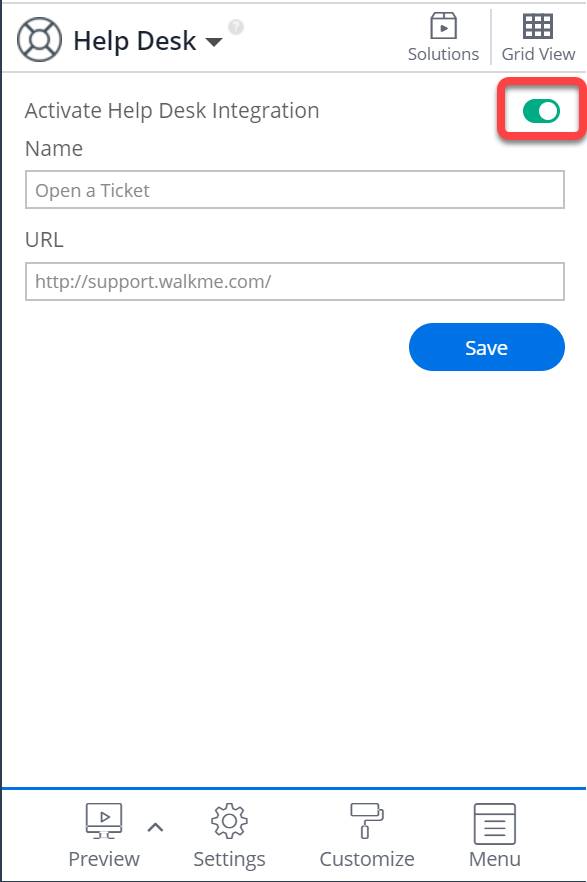Click the Name input field
The width and height of the screenshot is (587, 882).
tap(294, 190)
